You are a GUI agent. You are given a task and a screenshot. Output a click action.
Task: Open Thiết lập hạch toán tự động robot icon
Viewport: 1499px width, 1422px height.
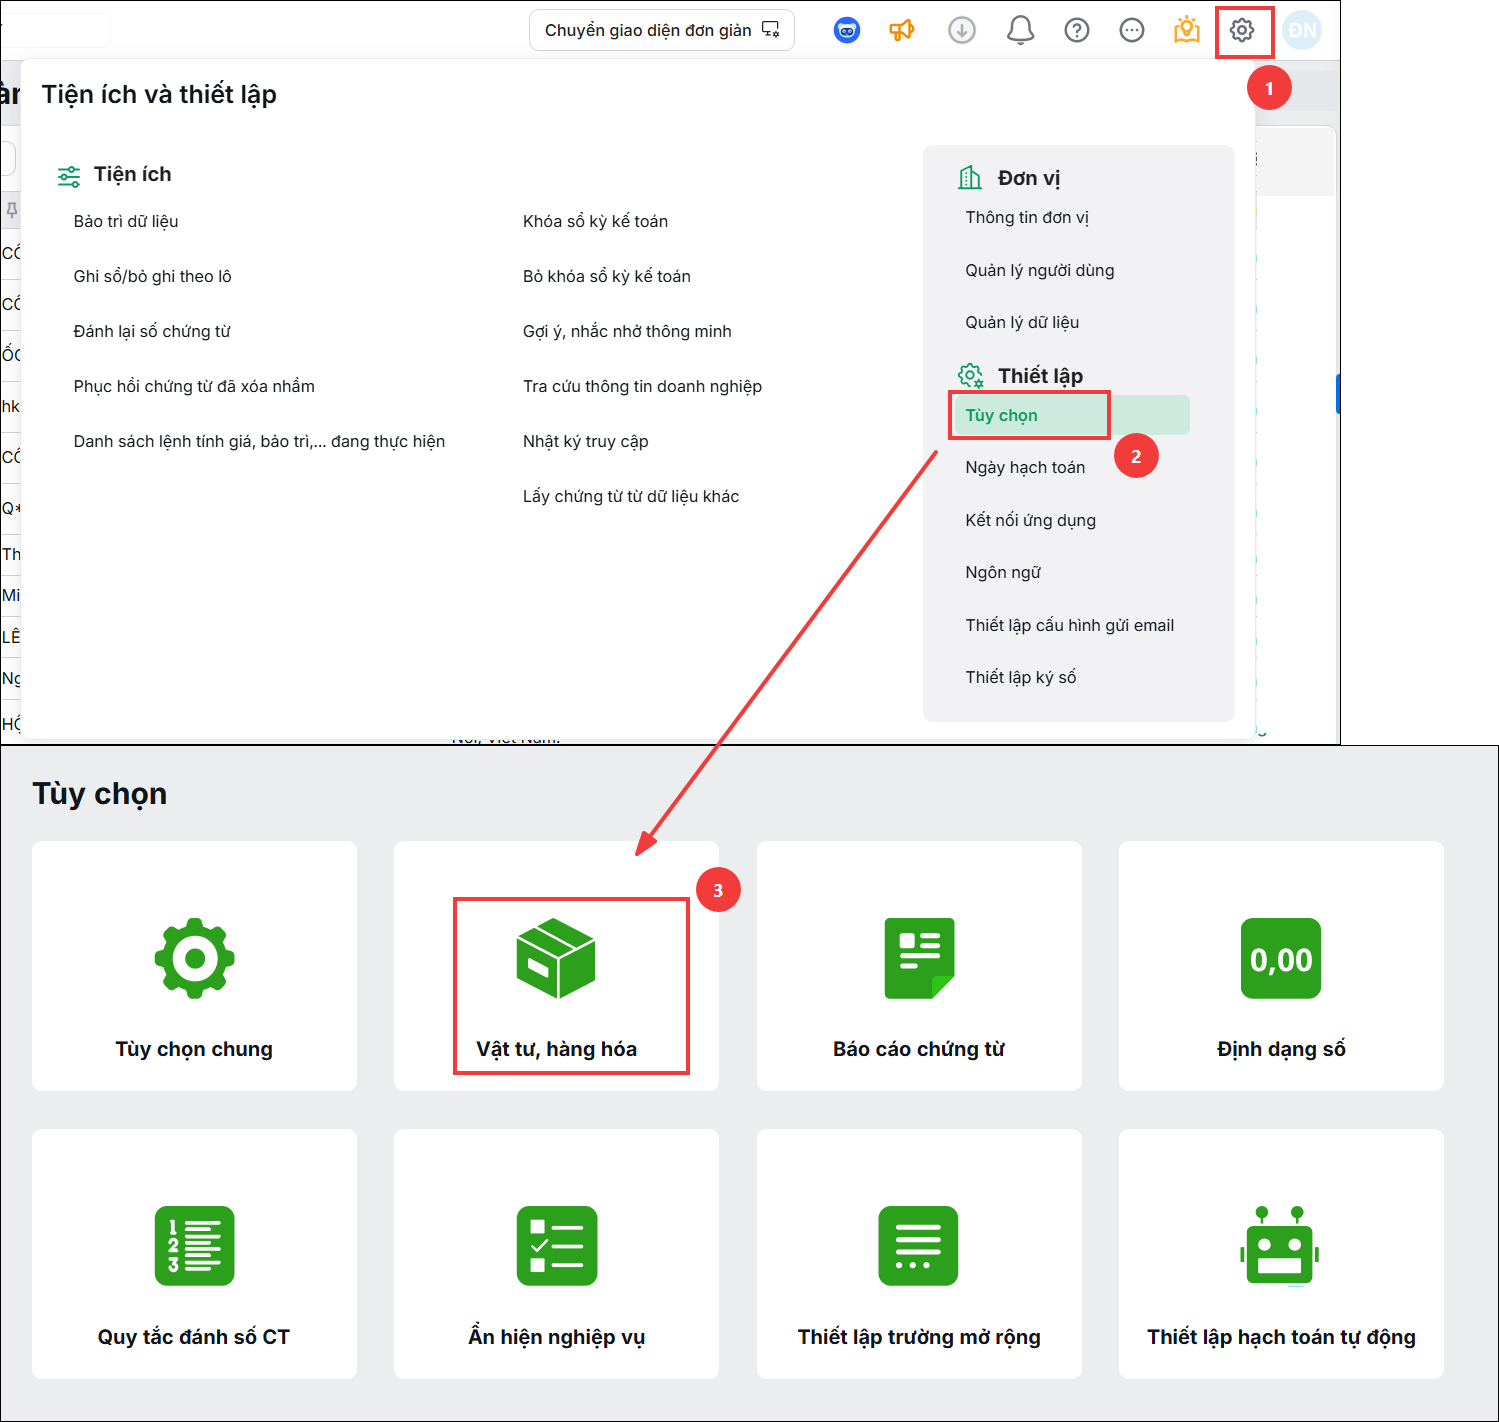point(1280,1246)
